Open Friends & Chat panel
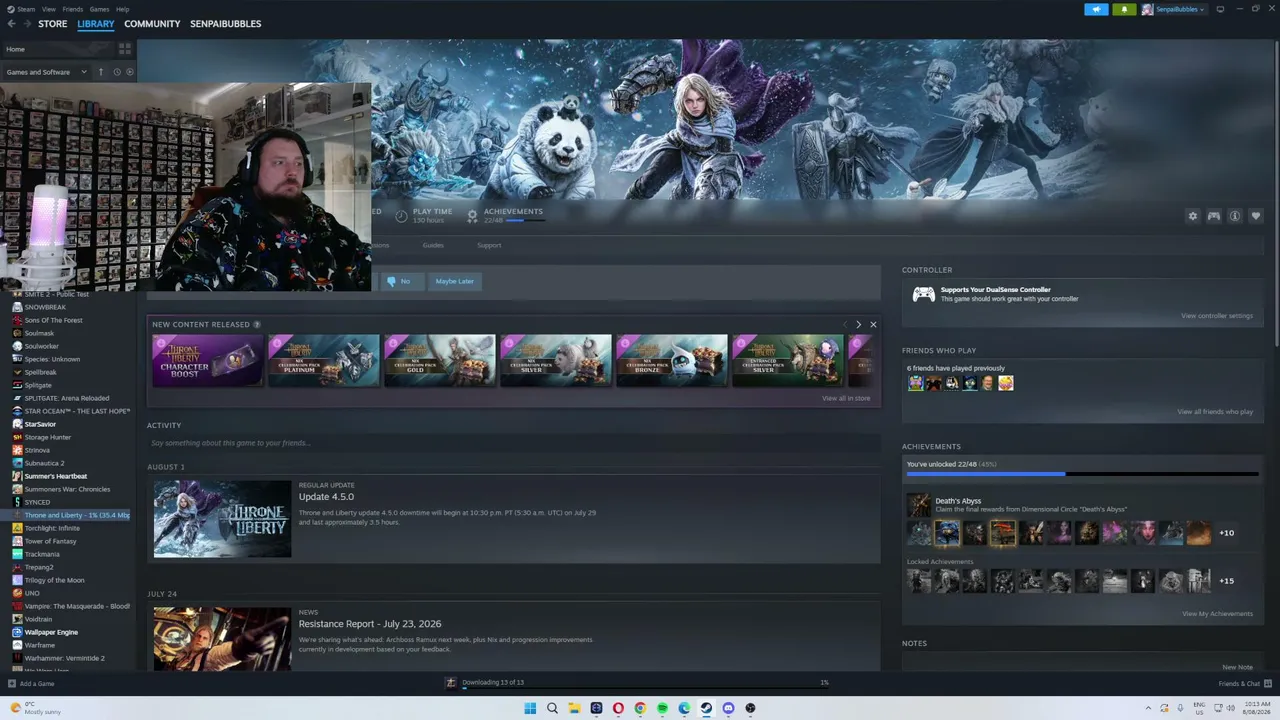Screen dimensions: 1280x720 [1243, 684]
